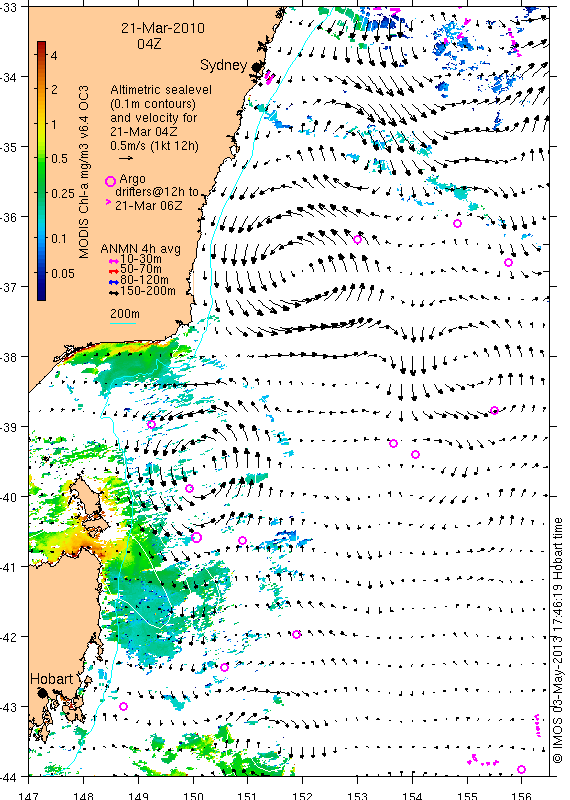
Task: Click the green 0.5 region of the color bar
Action: 41,159
